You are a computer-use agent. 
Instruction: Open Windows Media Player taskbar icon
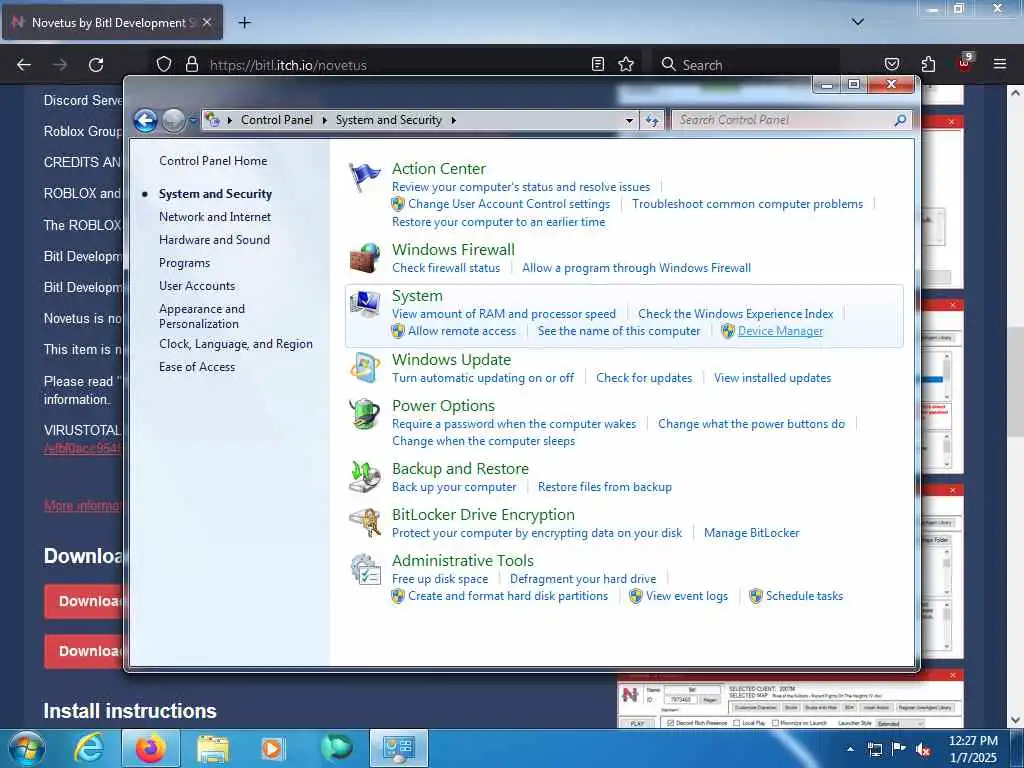[272, 749]
